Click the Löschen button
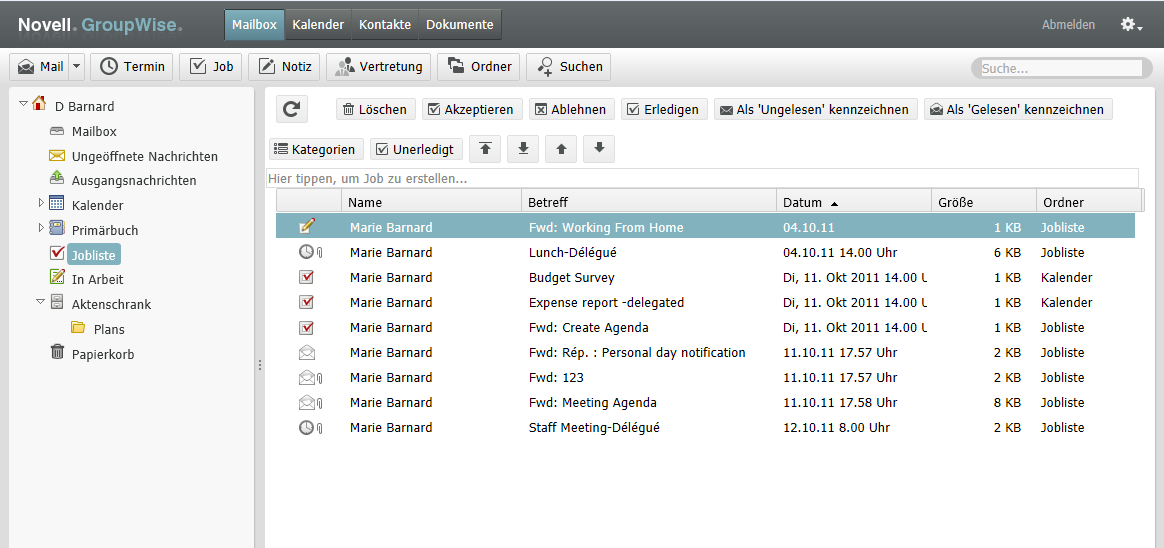 (374, 110)
